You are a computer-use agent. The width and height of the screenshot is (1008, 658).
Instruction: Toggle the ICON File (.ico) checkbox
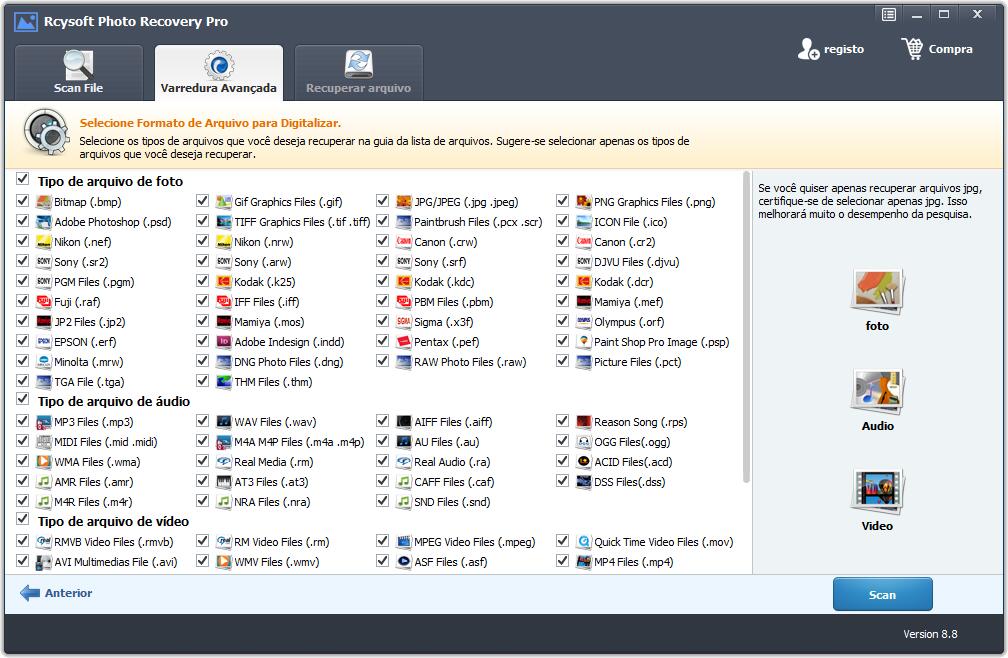(x=562, y=220)
